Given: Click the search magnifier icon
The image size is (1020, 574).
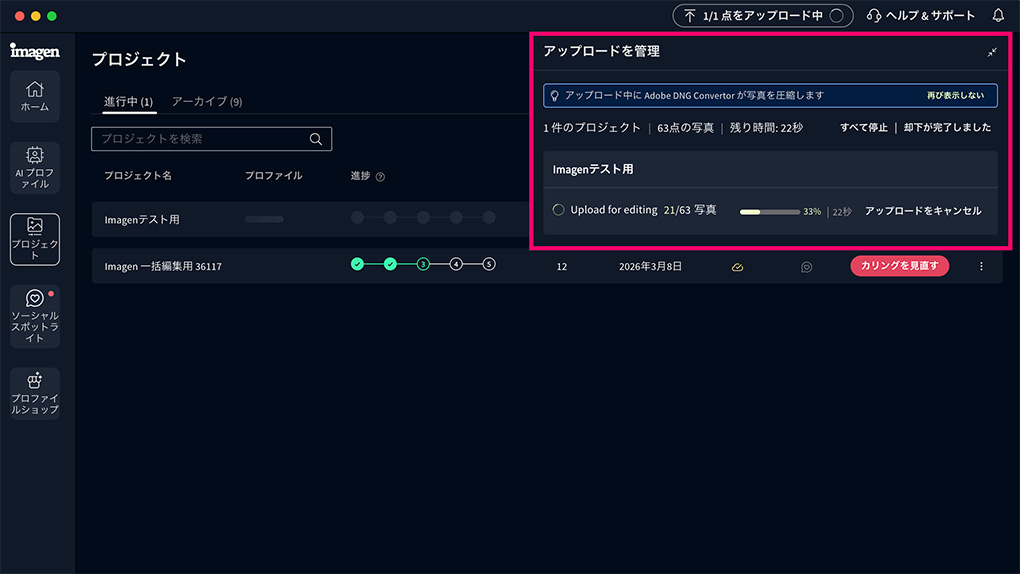Looking at the screenshot, I should [x=316, y=139].
